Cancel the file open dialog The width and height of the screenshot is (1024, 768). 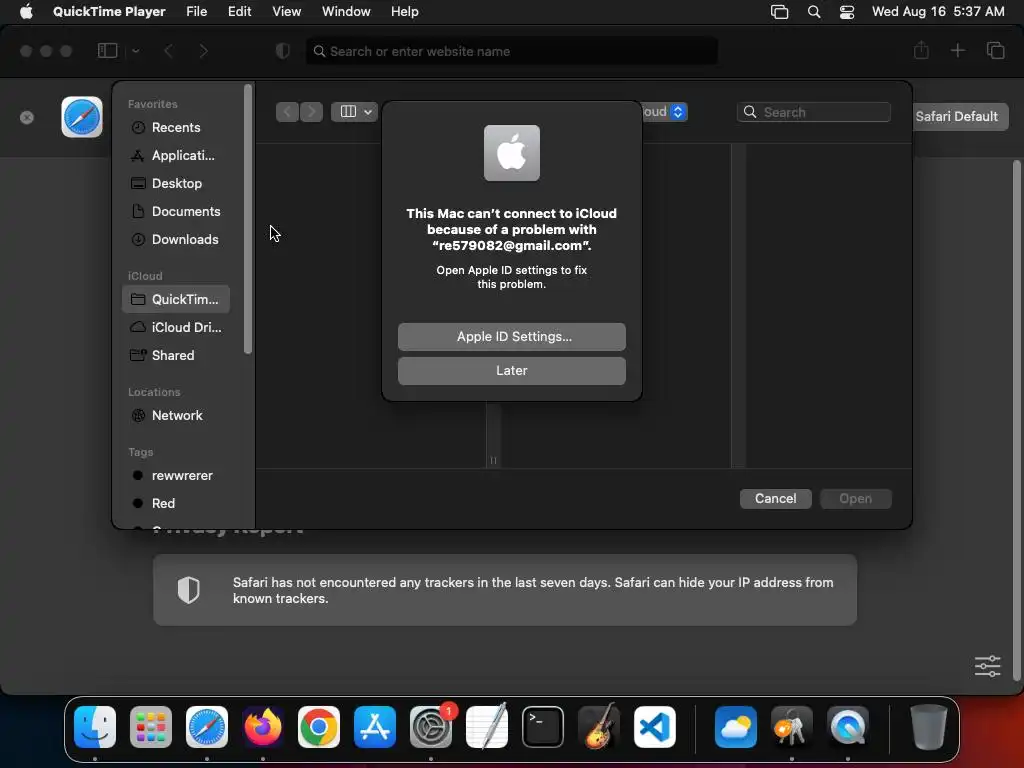(x=775, y=498)
